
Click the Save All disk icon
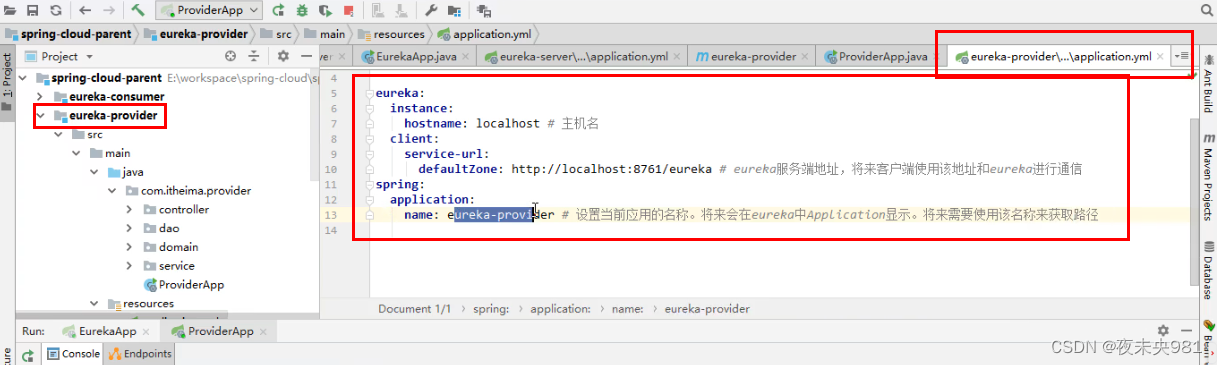[x=33, y=10]
